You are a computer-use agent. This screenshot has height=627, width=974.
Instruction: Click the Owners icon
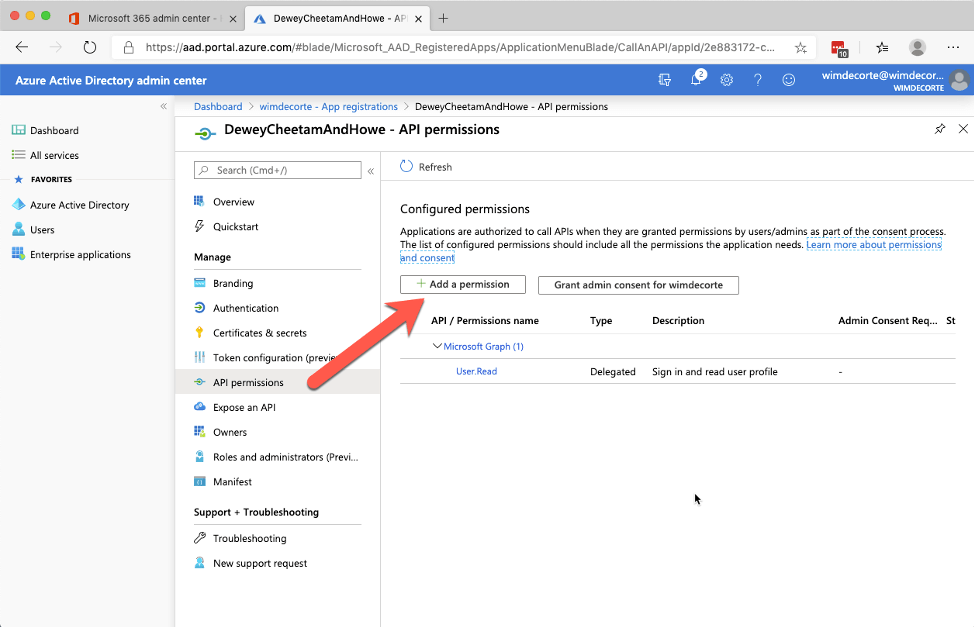click(199, 432)
